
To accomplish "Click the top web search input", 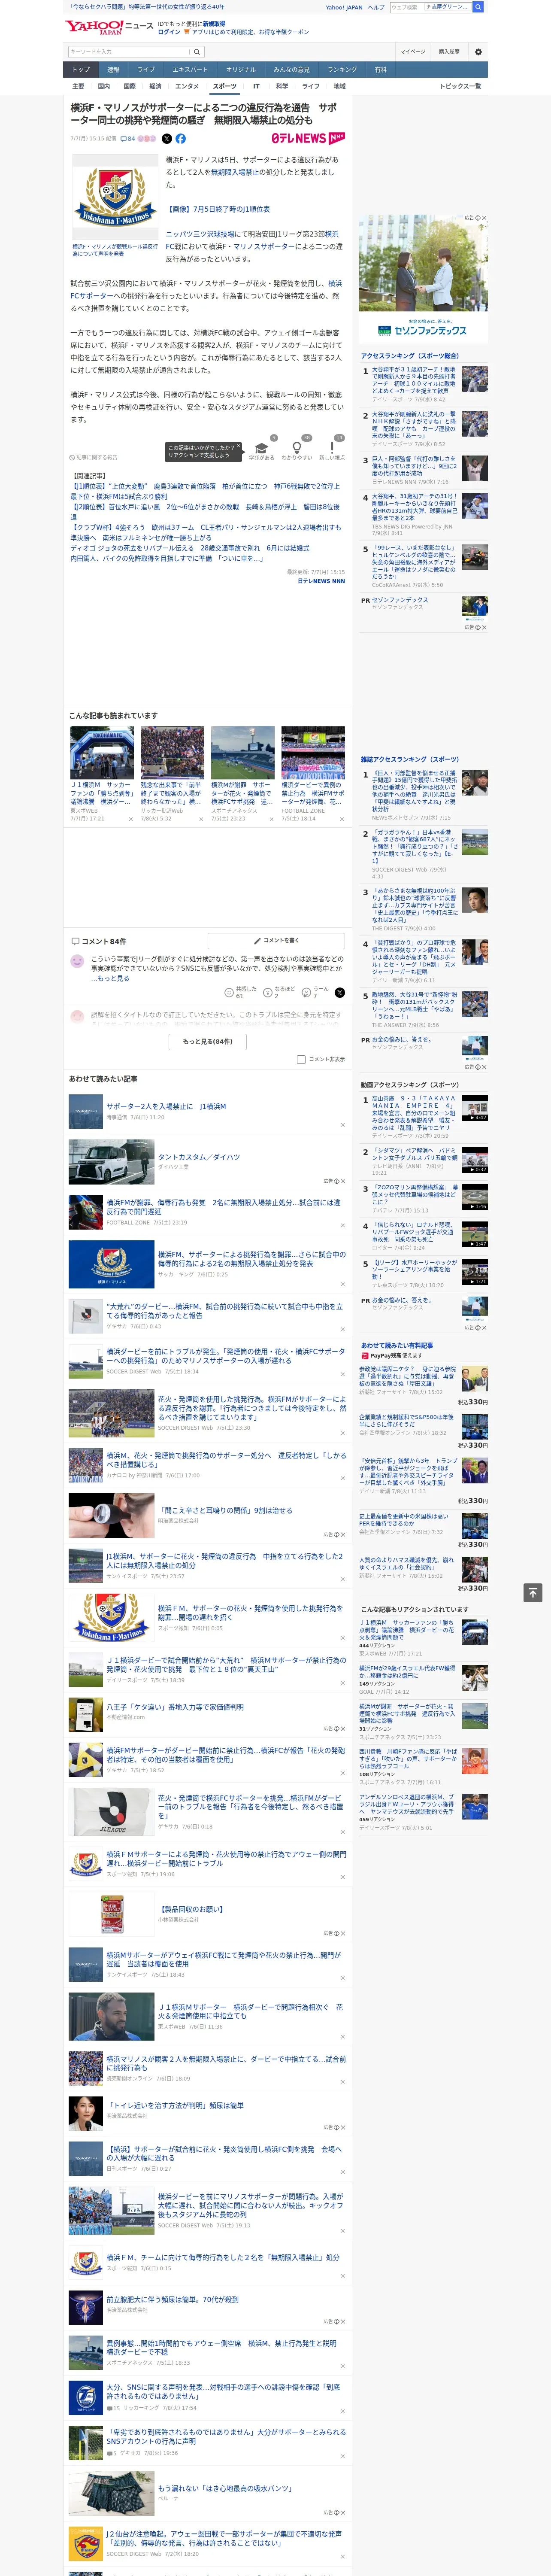I will point(406,7).
